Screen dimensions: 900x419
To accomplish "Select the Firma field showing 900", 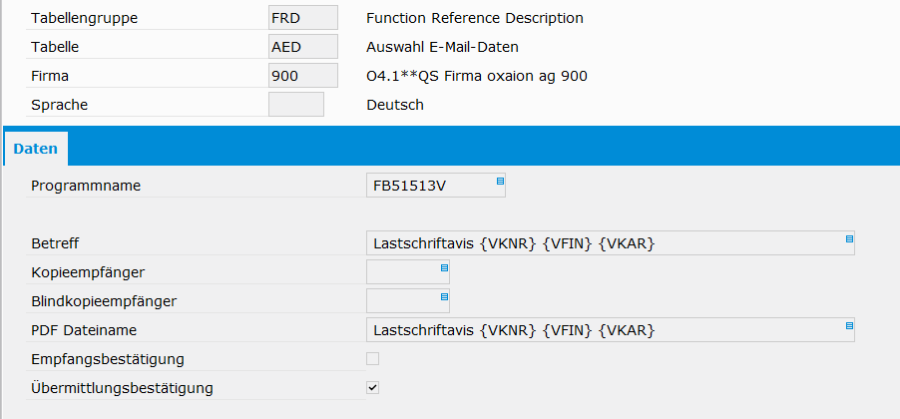I will coord(302,76).
